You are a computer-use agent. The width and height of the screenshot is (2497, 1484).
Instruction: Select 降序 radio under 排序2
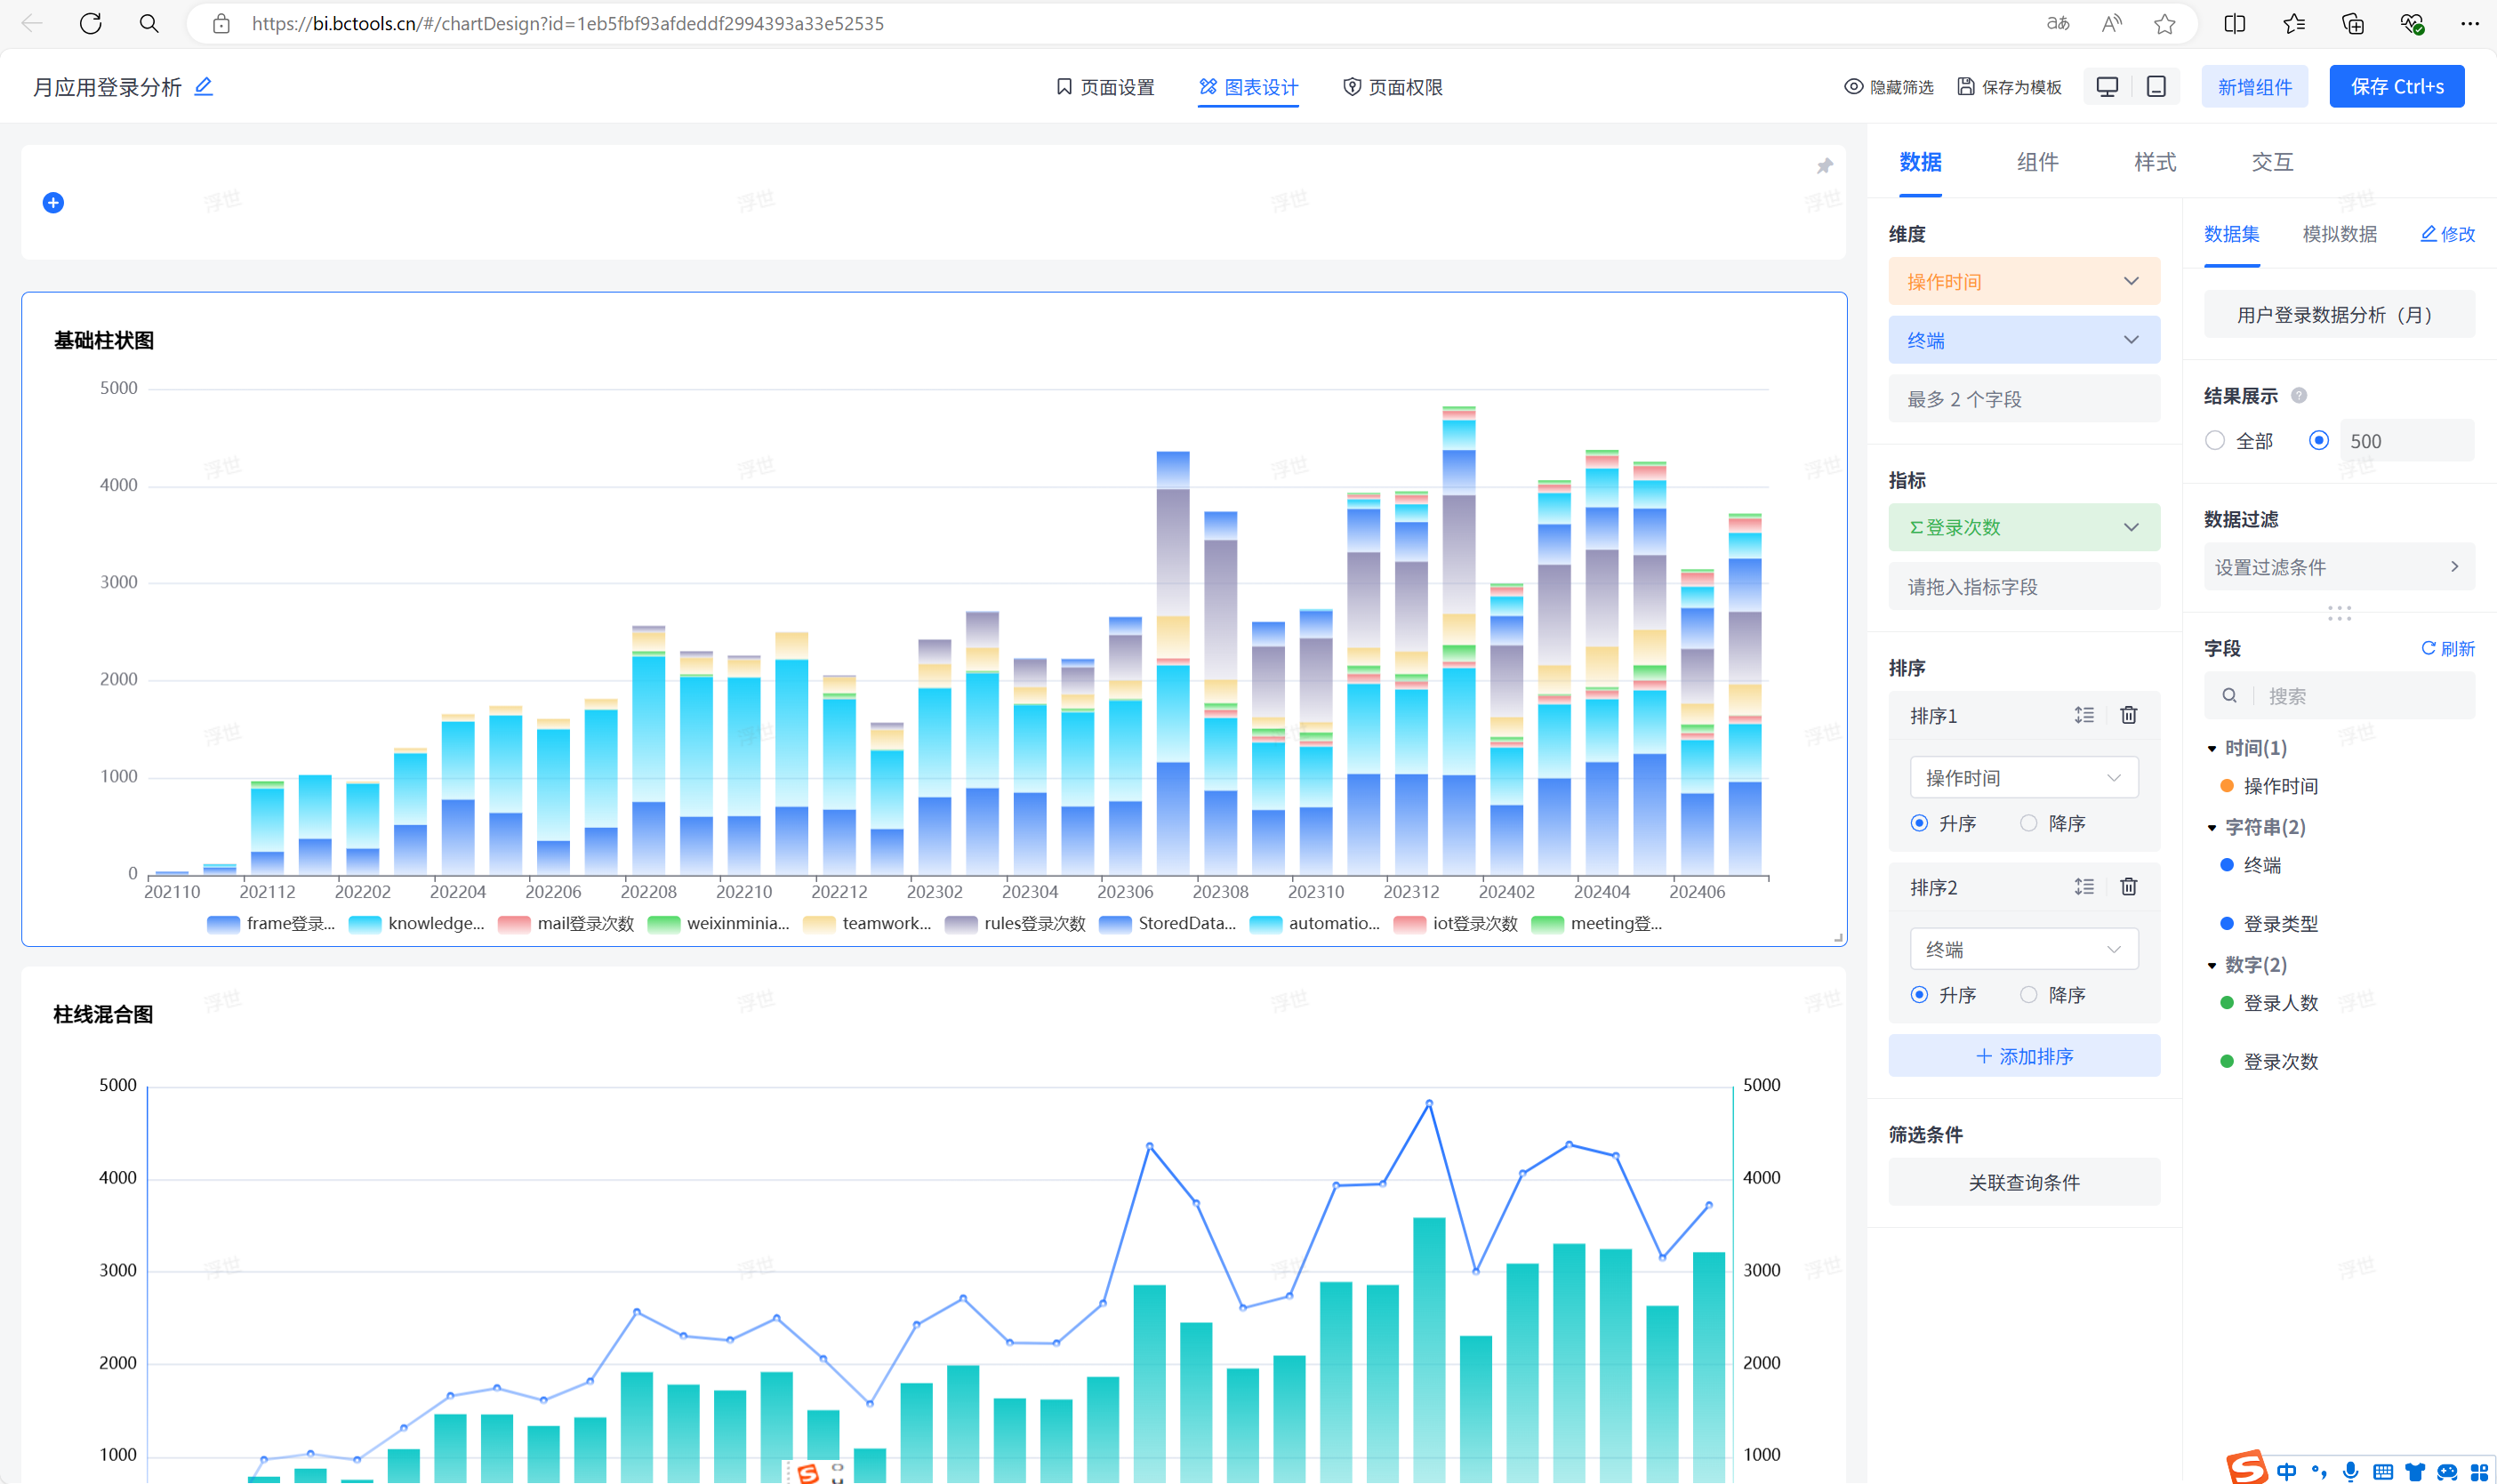click(2028, 995)
